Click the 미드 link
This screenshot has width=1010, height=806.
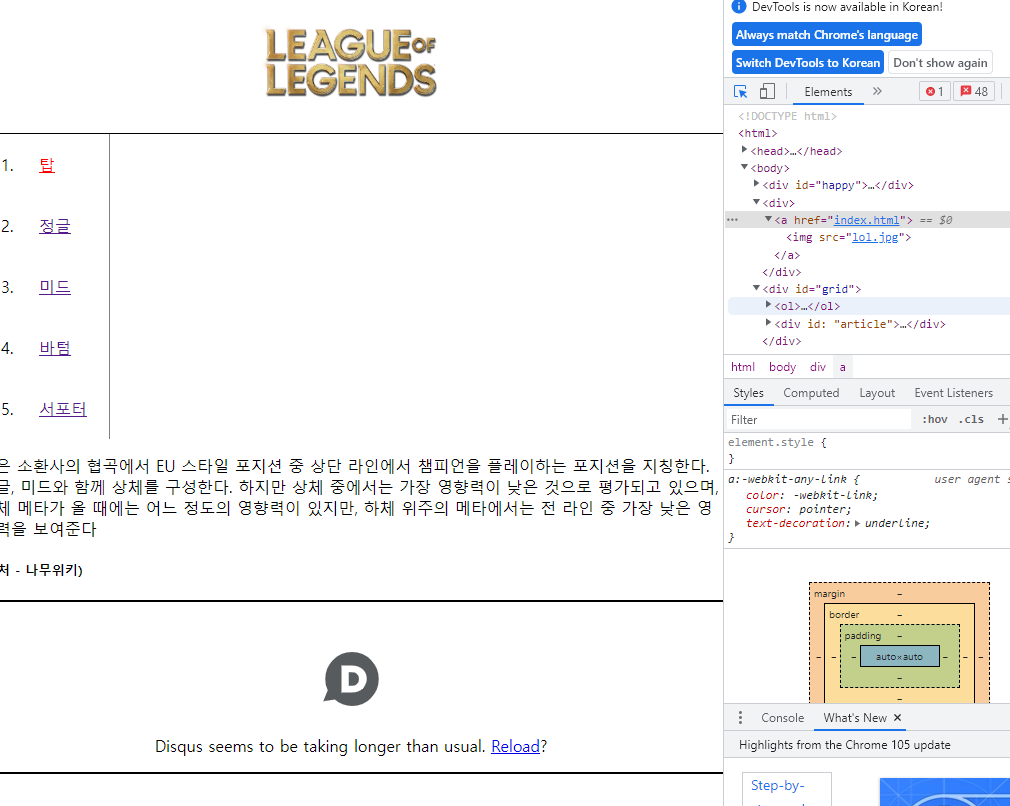(x=55, y=287)
